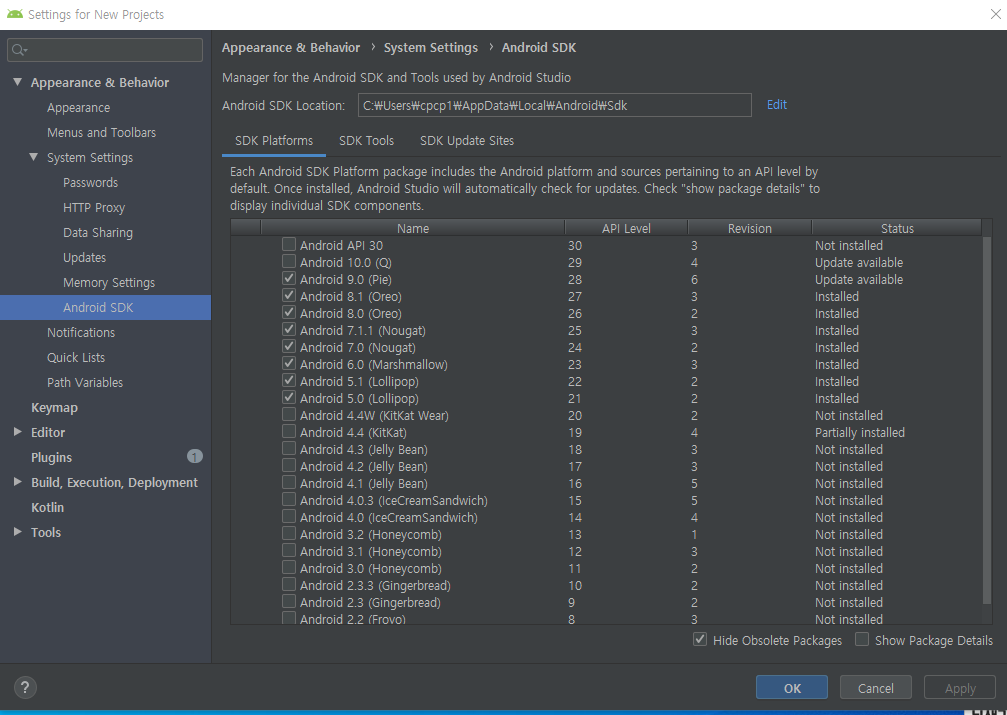This screenshot has height=715, width=1007.
Task: Click 'Partially installed' status text
Action: pyautogui.click(x=860, y=432)
